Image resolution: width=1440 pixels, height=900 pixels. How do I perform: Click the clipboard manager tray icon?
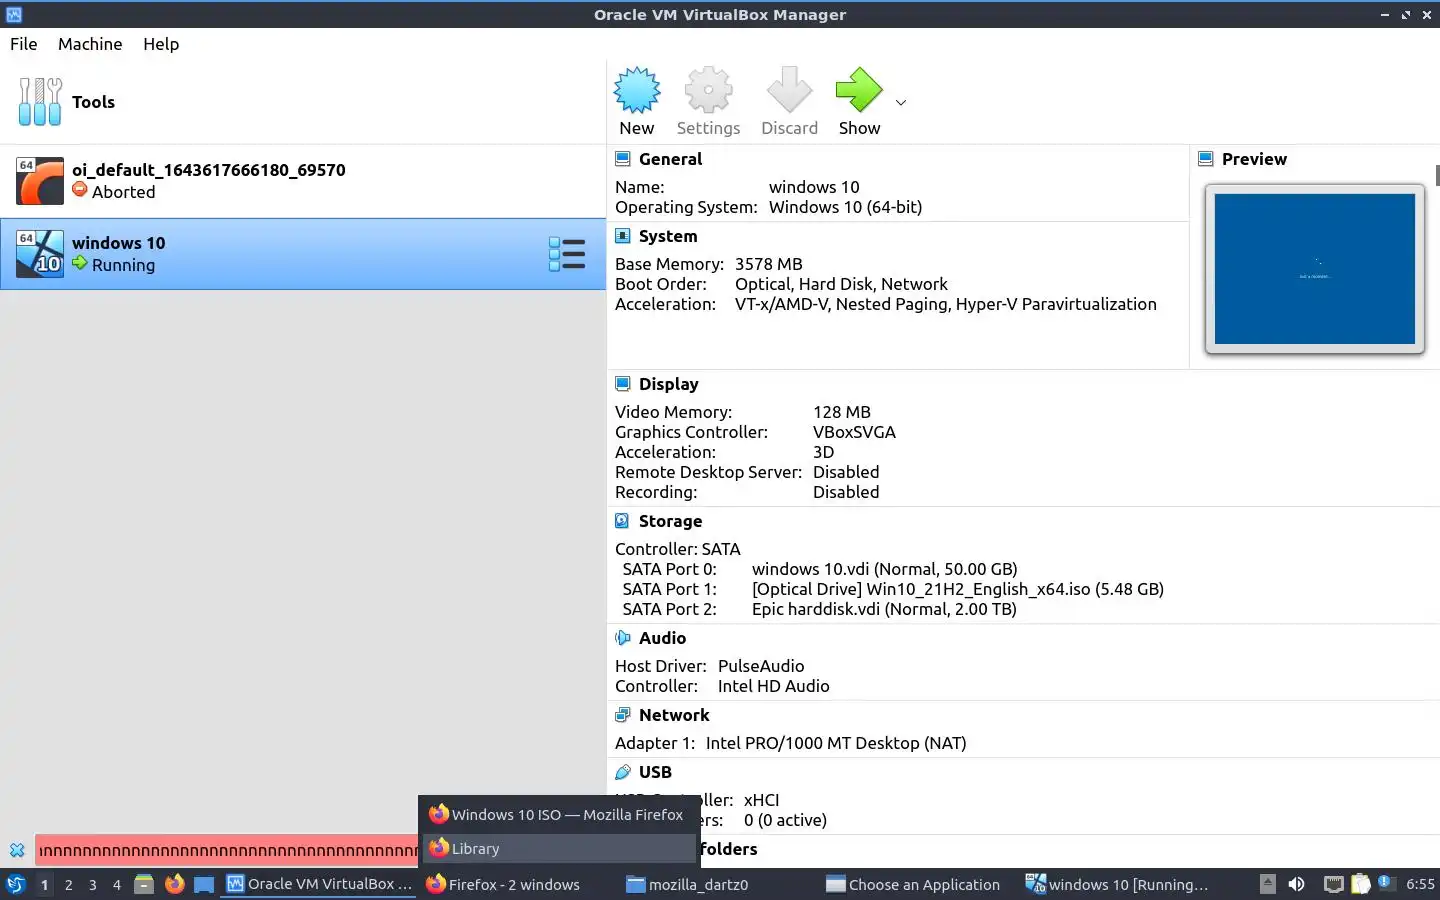coord(1360,884)
